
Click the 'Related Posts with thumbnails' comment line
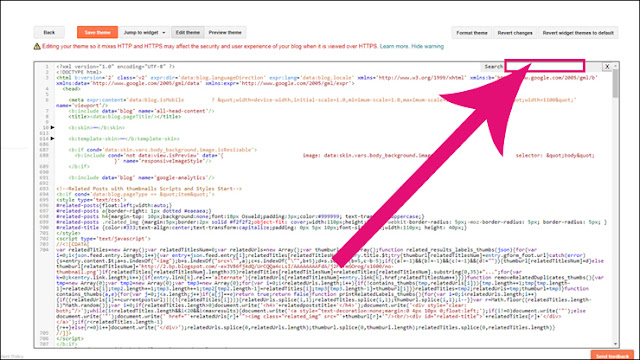[149, 189]
